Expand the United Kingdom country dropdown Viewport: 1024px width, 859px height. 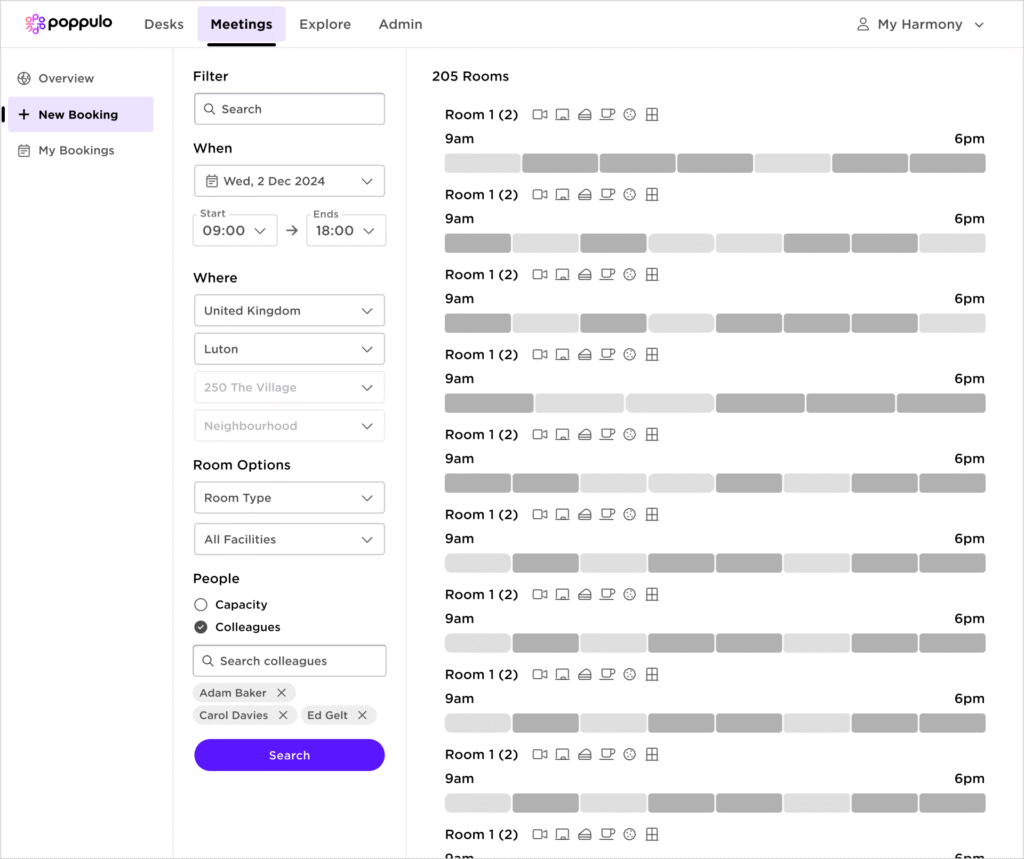[x=289, y=311]
